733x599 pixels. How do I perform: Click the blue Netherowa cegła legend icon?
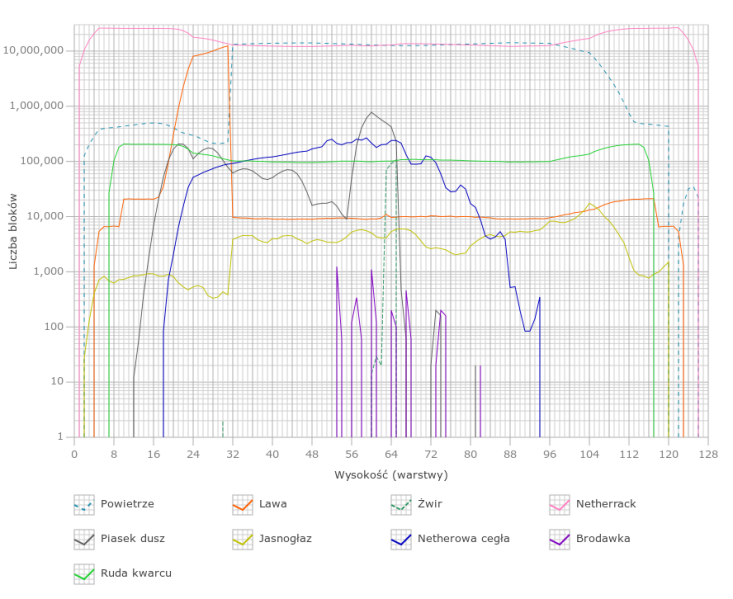coord(401,538)
